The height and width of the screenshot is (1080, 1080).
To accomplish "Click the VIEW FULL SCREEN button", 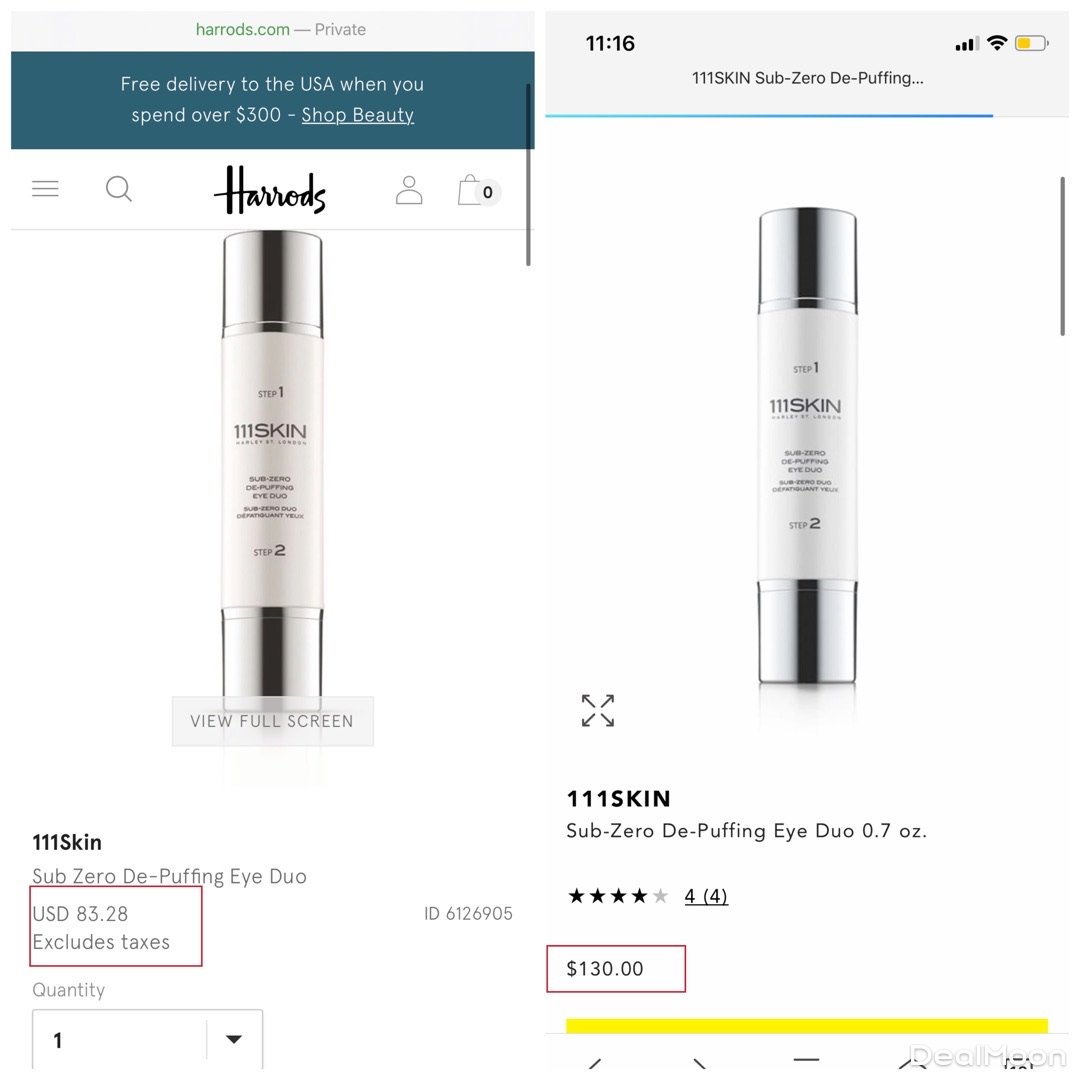I will (x=273, y=721).
